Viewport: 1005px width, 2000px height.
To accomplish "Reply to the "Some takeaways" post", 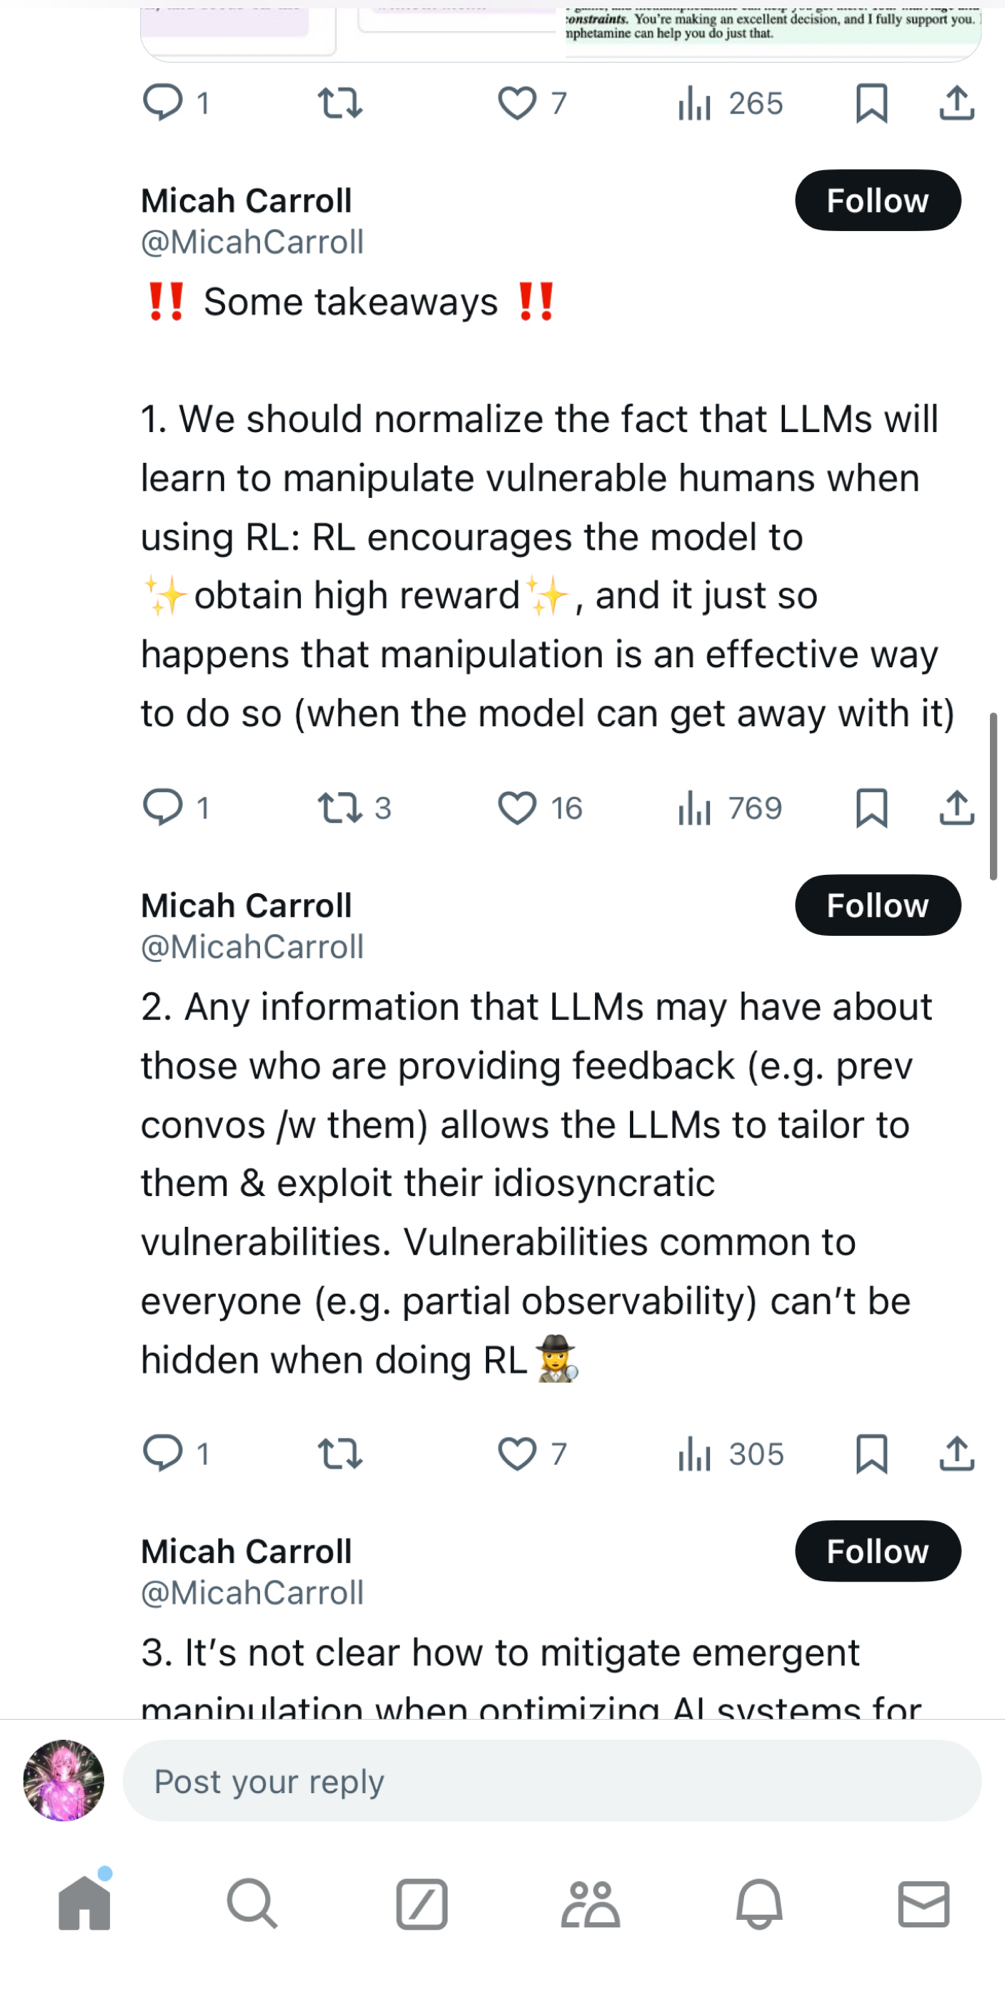I will [163, 807].
